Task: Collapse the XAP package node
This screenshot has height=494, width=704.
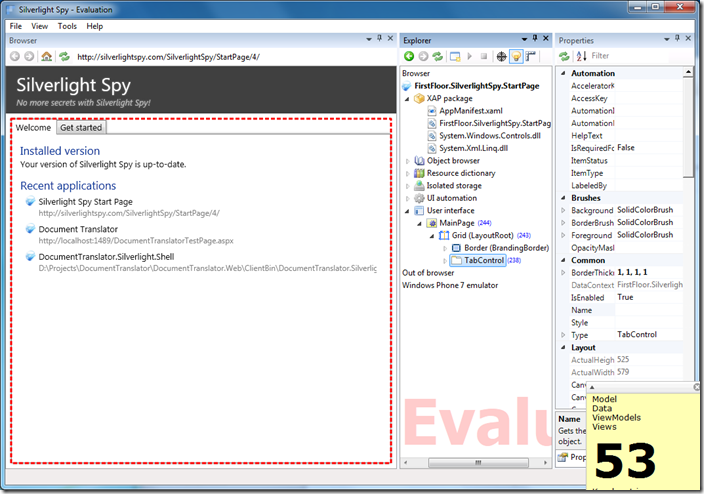Action: (x=407, y=99)
